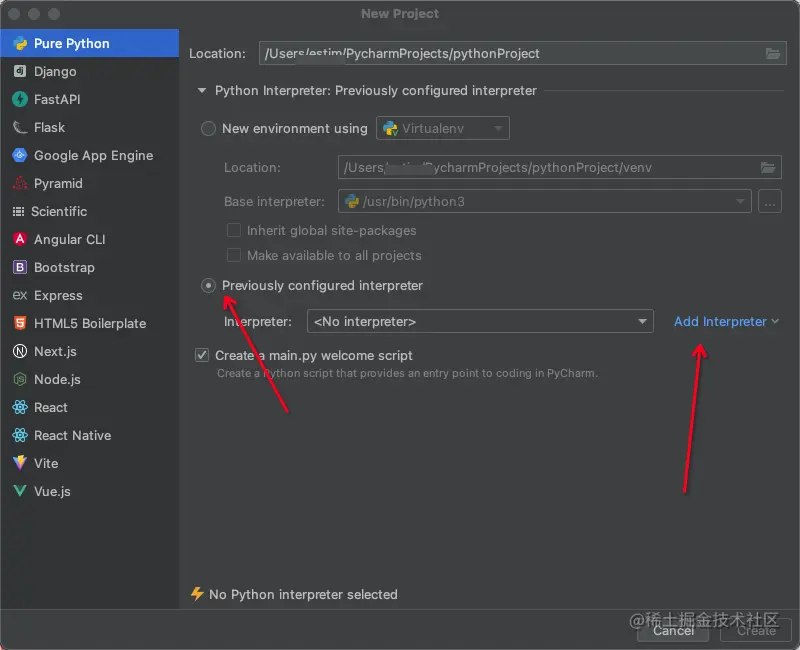
Task: Select New environment using radio button
Action: click(208, 129)
